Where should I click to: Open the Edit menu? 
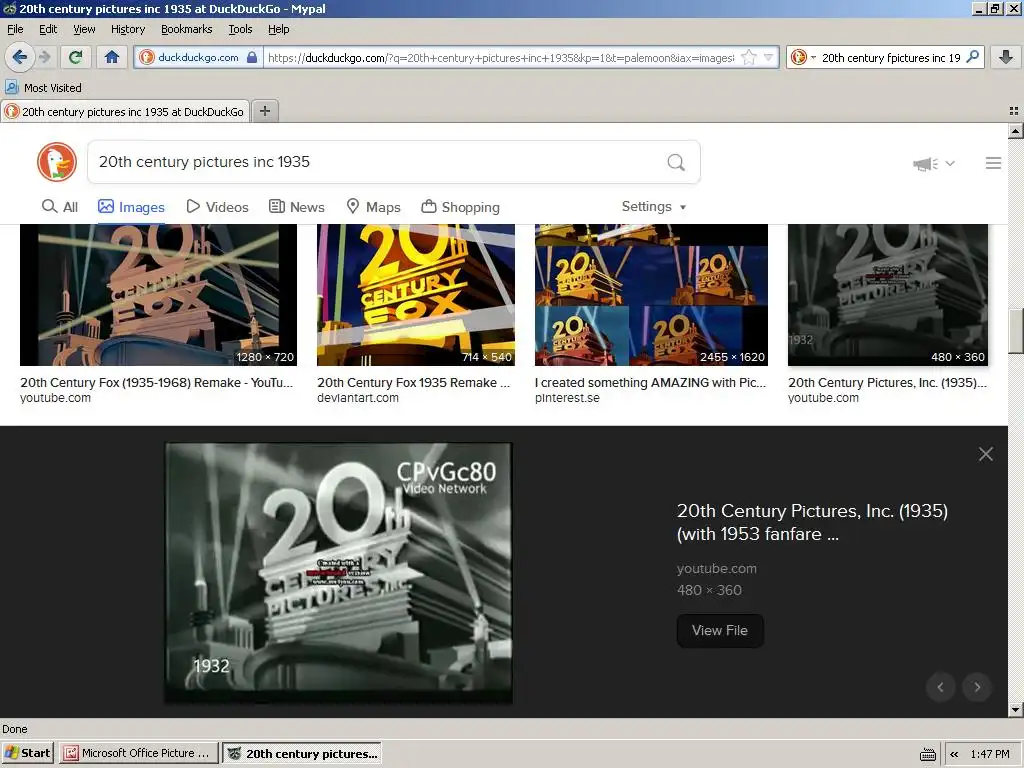48,29
